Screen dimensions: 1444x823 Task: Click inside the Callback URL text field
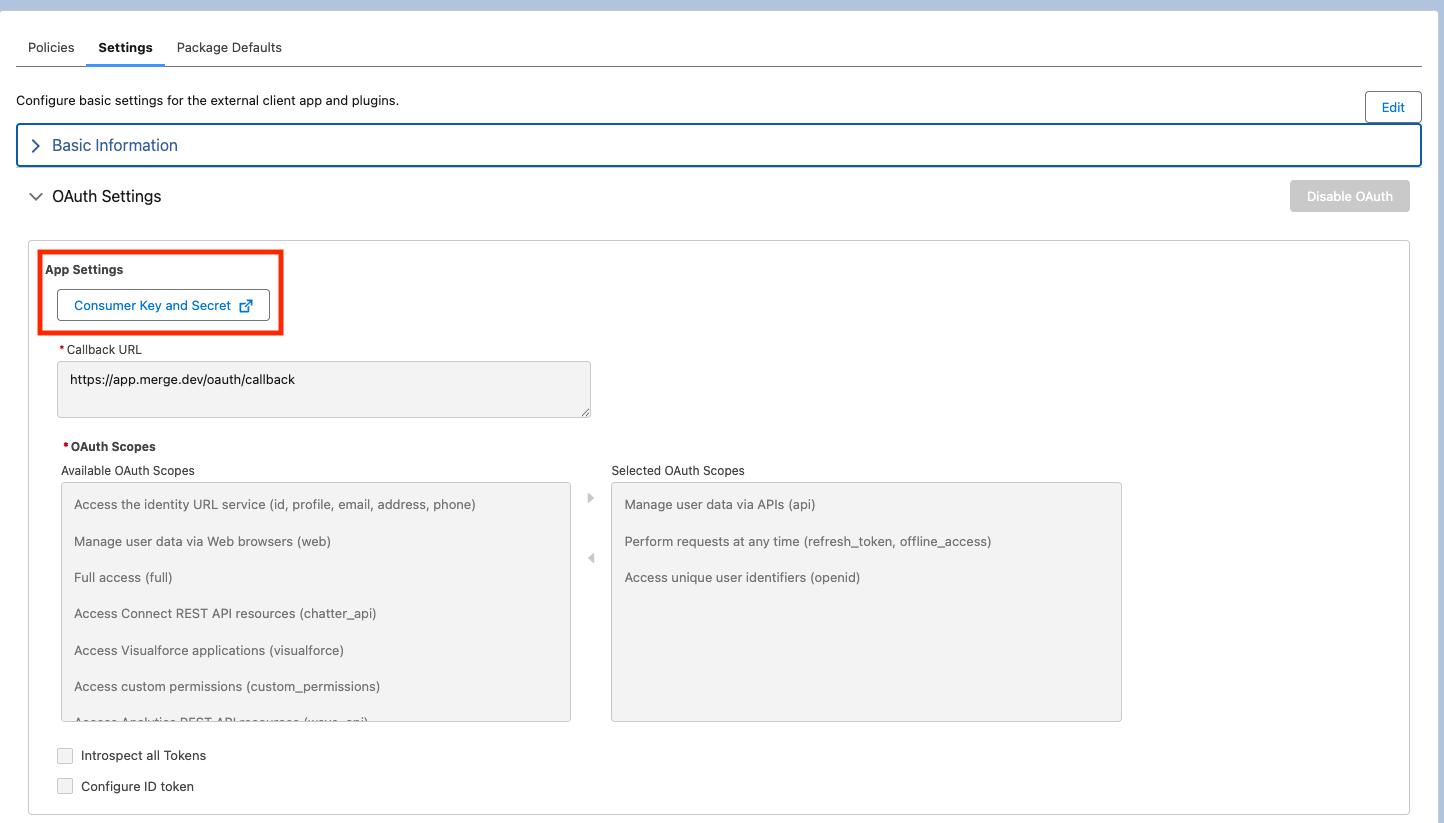324,390
